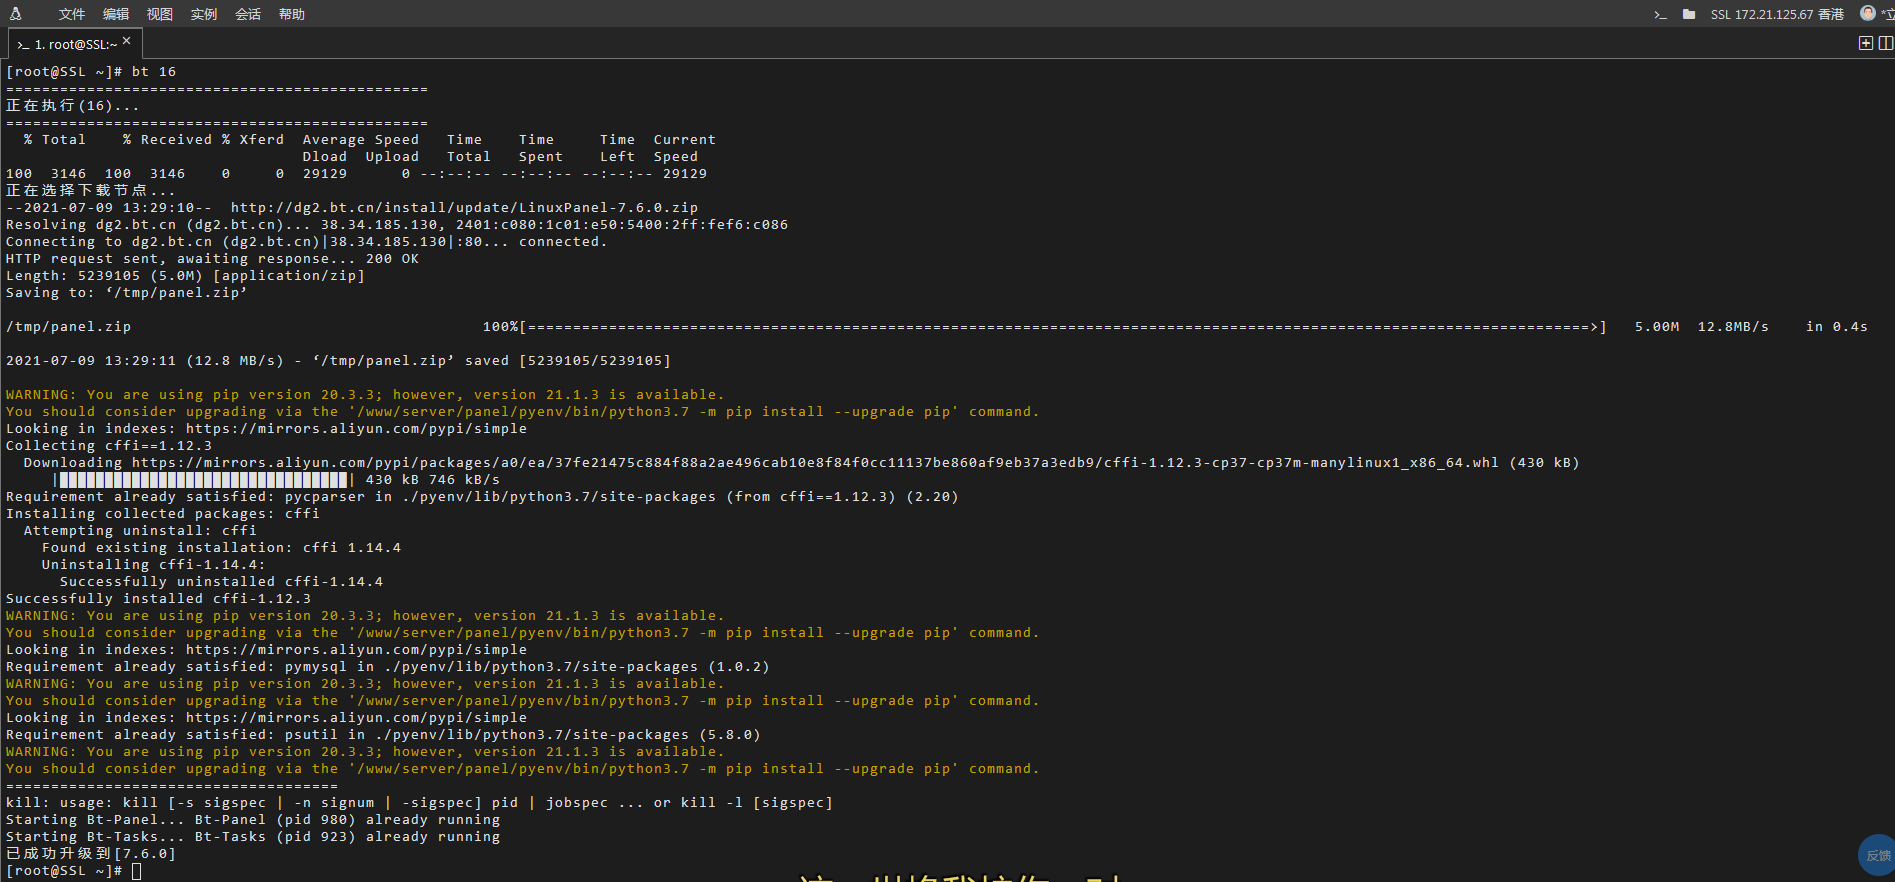Click the terminal cursor at the last prompt
The image size is (1895, 882).
[x=137, y=871]
